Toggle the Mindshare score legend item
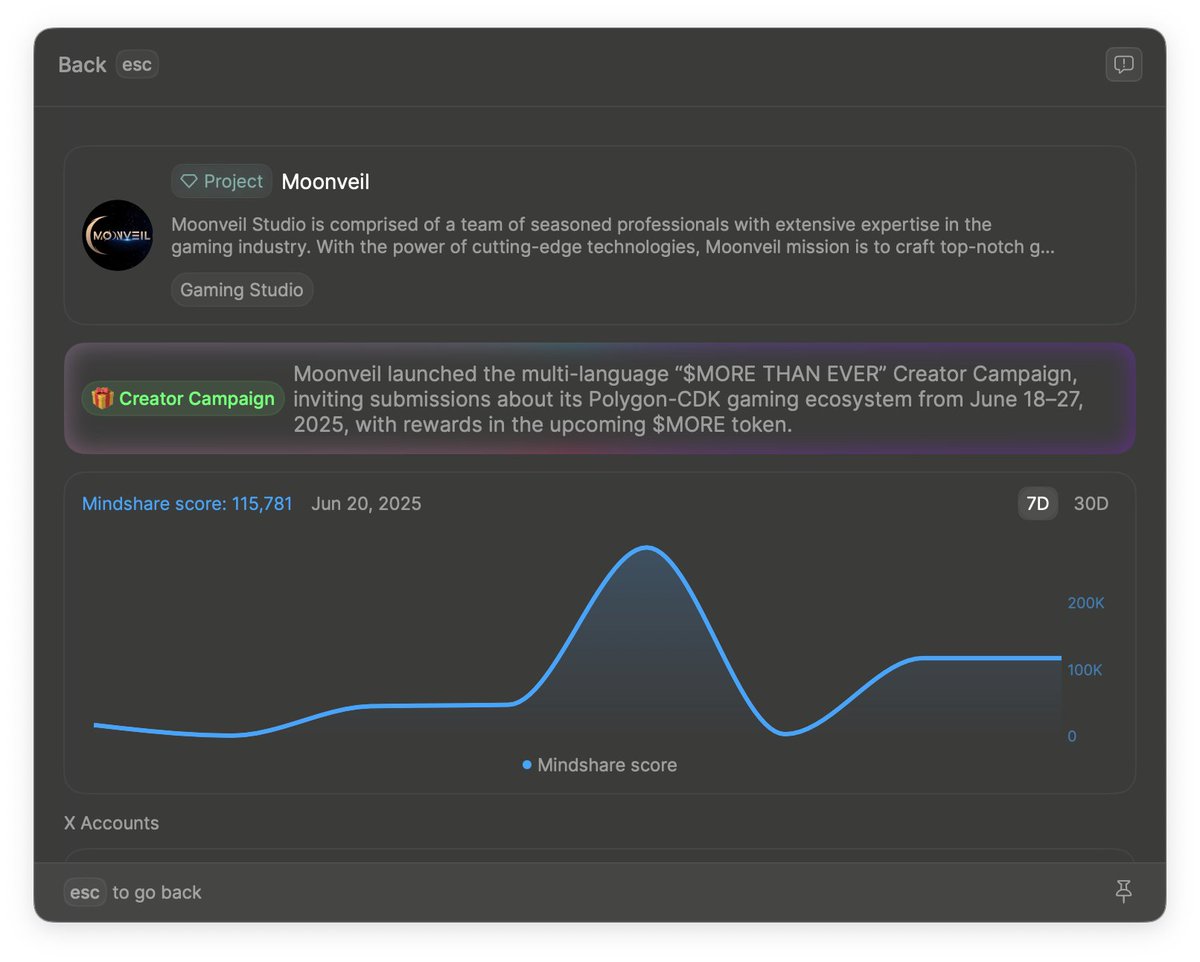Viewport: 1200px width, 962px height. pos(600,765)
